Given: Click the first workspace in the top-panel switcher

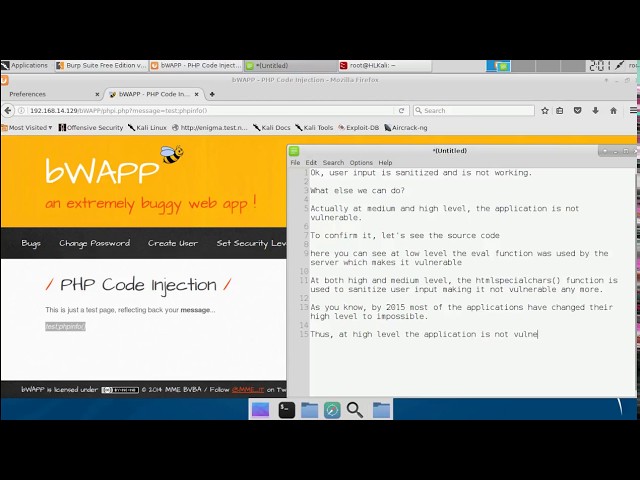Looking at the screenshot, I should (x=498, y=66).
